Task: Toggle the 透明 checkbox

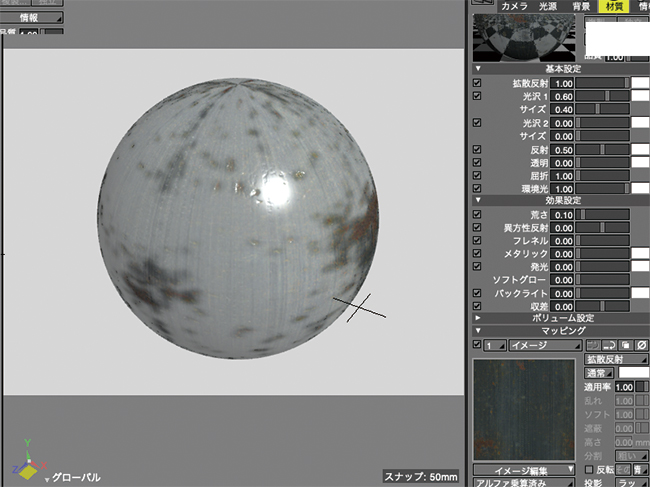Action: coord(477,162)
